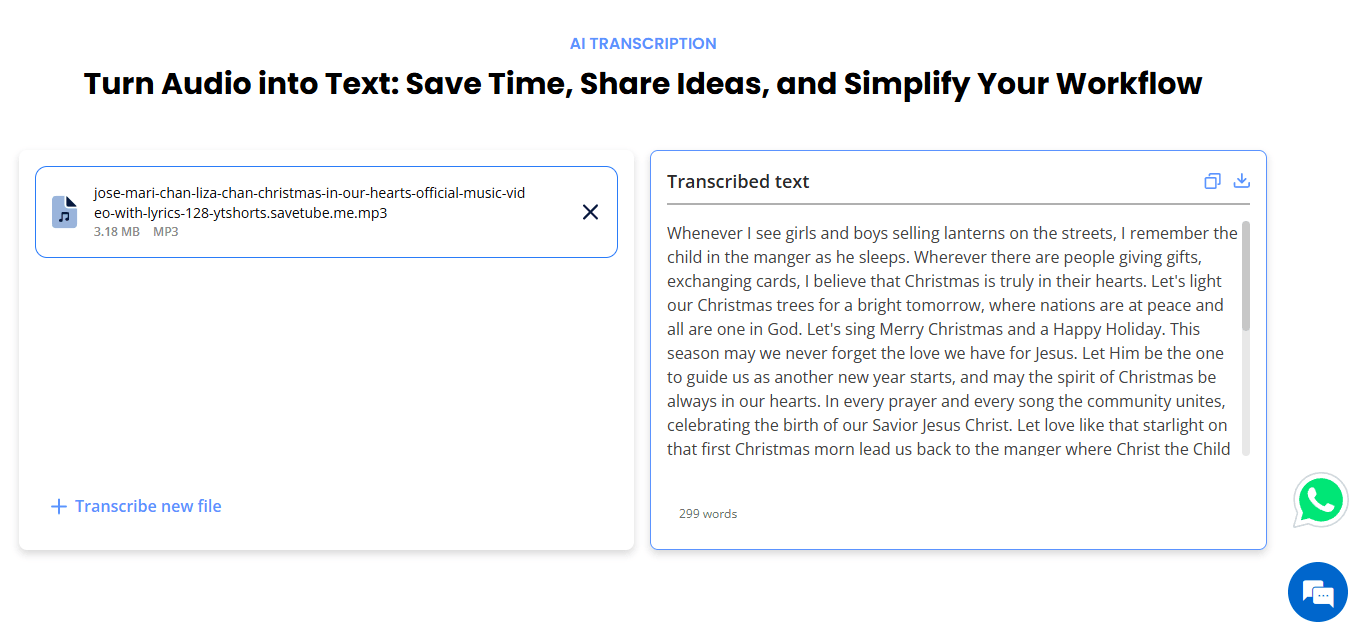
Task: Click the Turn Audio into Text headline
Action: coord(643,83)
